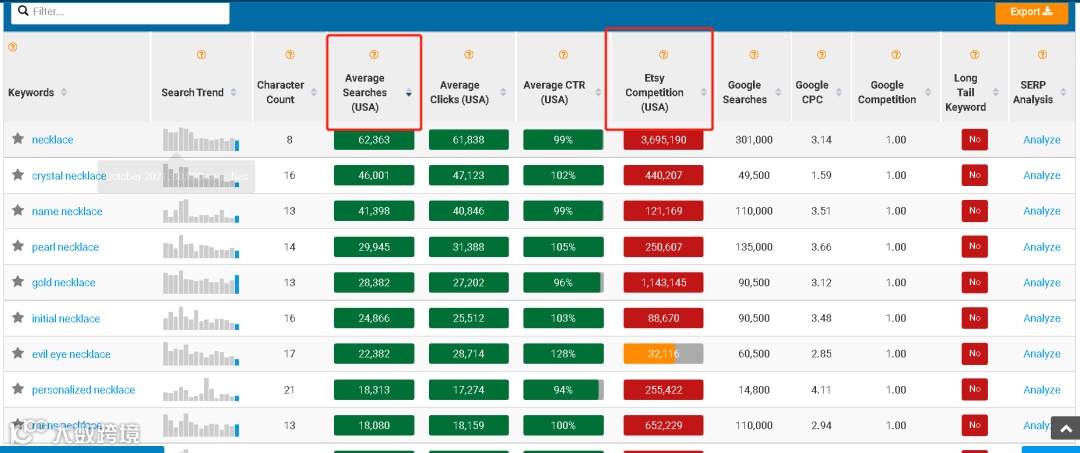Open help icon above Google Searches

[x=754, y=54]
